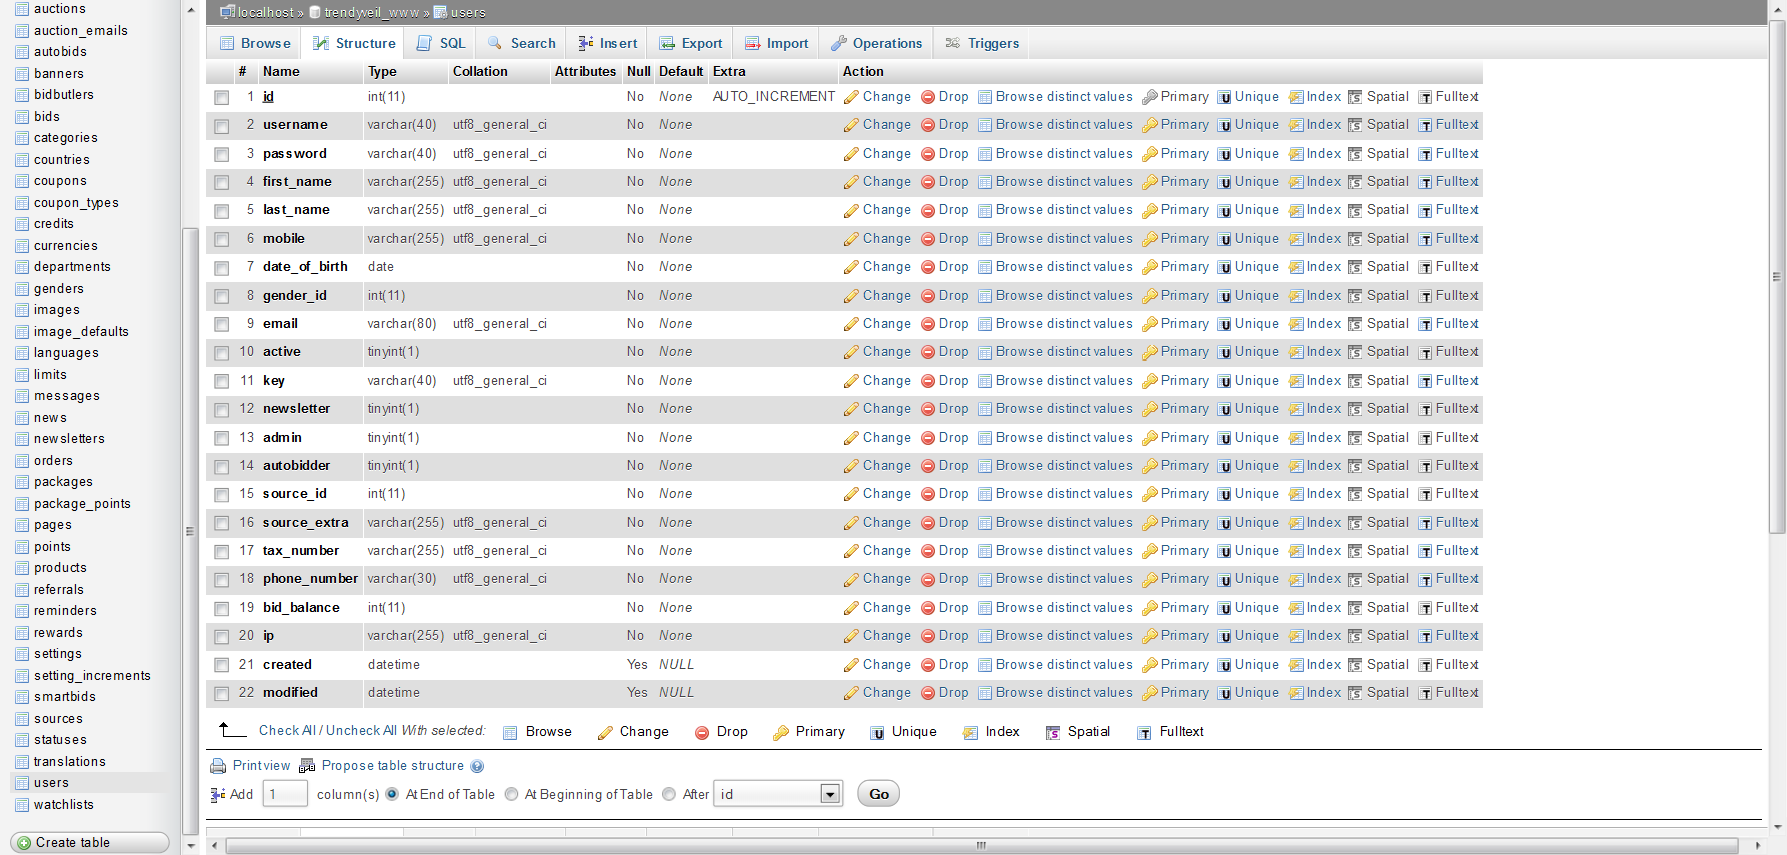This screenshot has width=1787, height=855.
Task: Open the SQL tab
Action: pyautogui.click(x=441, y=43)
